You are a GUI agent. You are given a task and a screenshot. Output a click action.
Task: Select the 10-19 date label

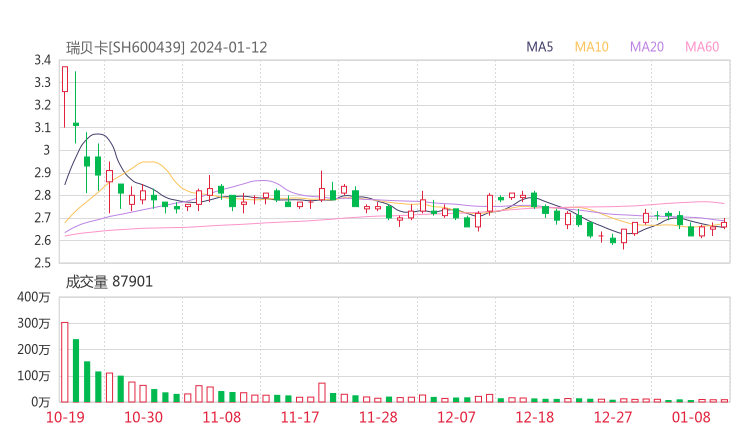pyautogui.click(x=65, y=417)
